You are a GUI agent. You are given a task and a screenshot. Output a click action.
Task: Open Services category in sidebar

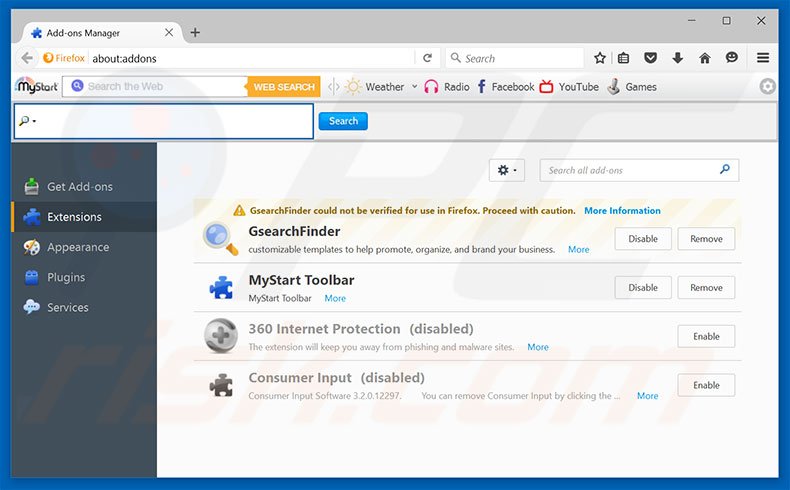84,307
